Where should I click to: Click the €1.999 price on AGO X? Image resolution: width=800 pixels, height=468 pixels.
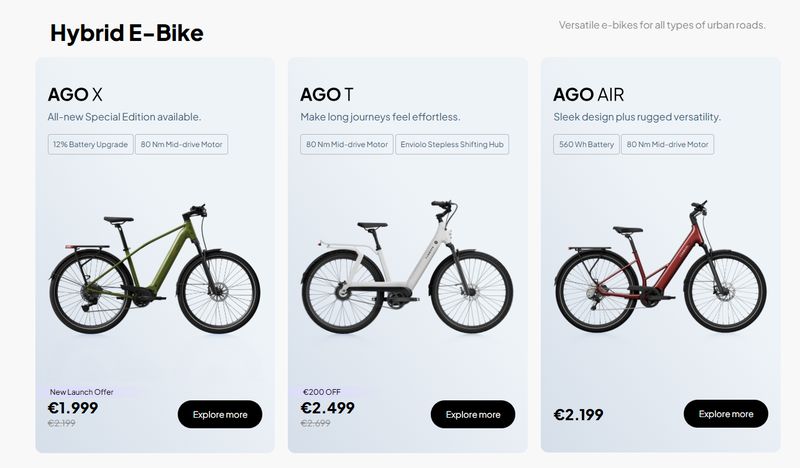[73, 408]
